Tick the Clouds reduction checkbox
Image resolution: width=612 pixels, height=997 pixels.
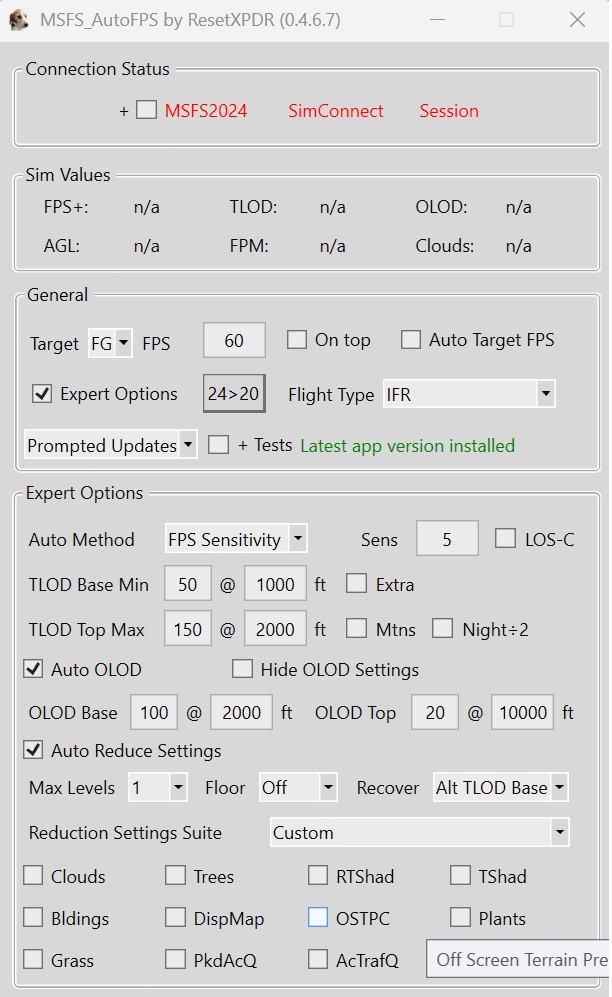click(x=33, y=876)
